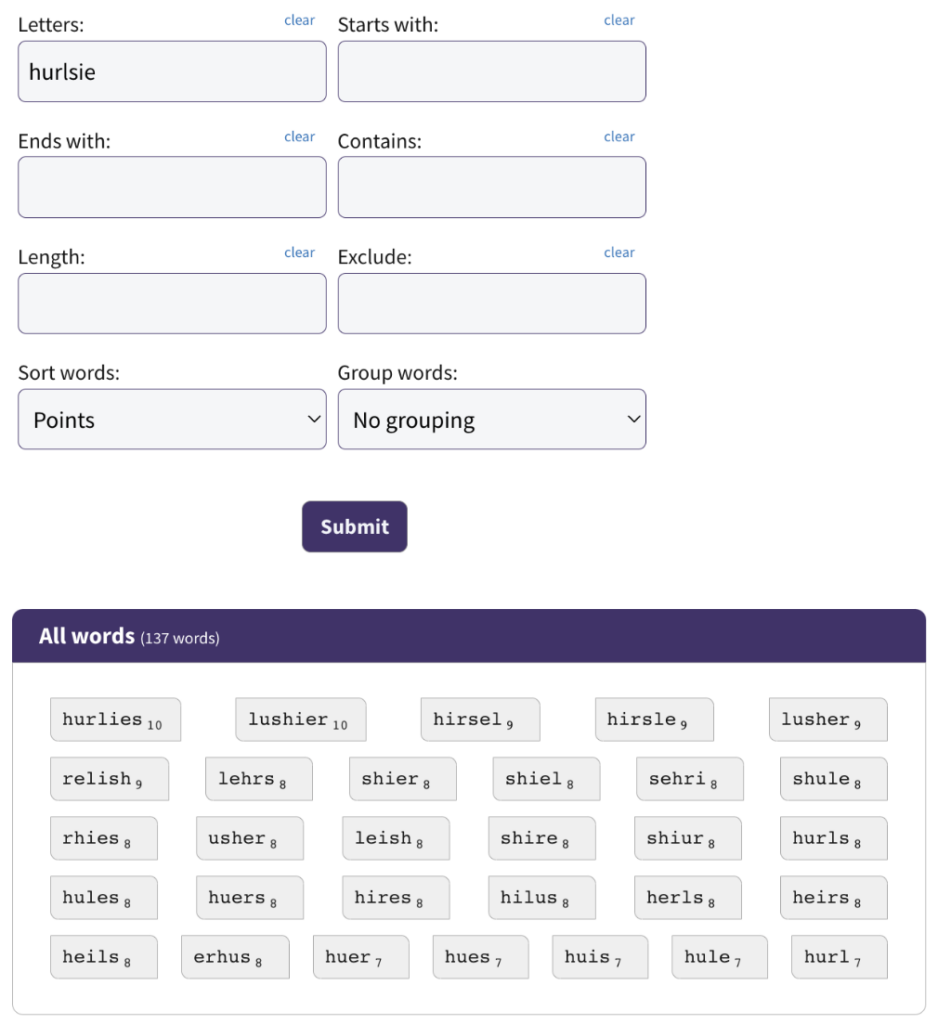This screenshot has width=951, height=1024.
Task: Clear the Length field
Action: [x=299, y=252]
